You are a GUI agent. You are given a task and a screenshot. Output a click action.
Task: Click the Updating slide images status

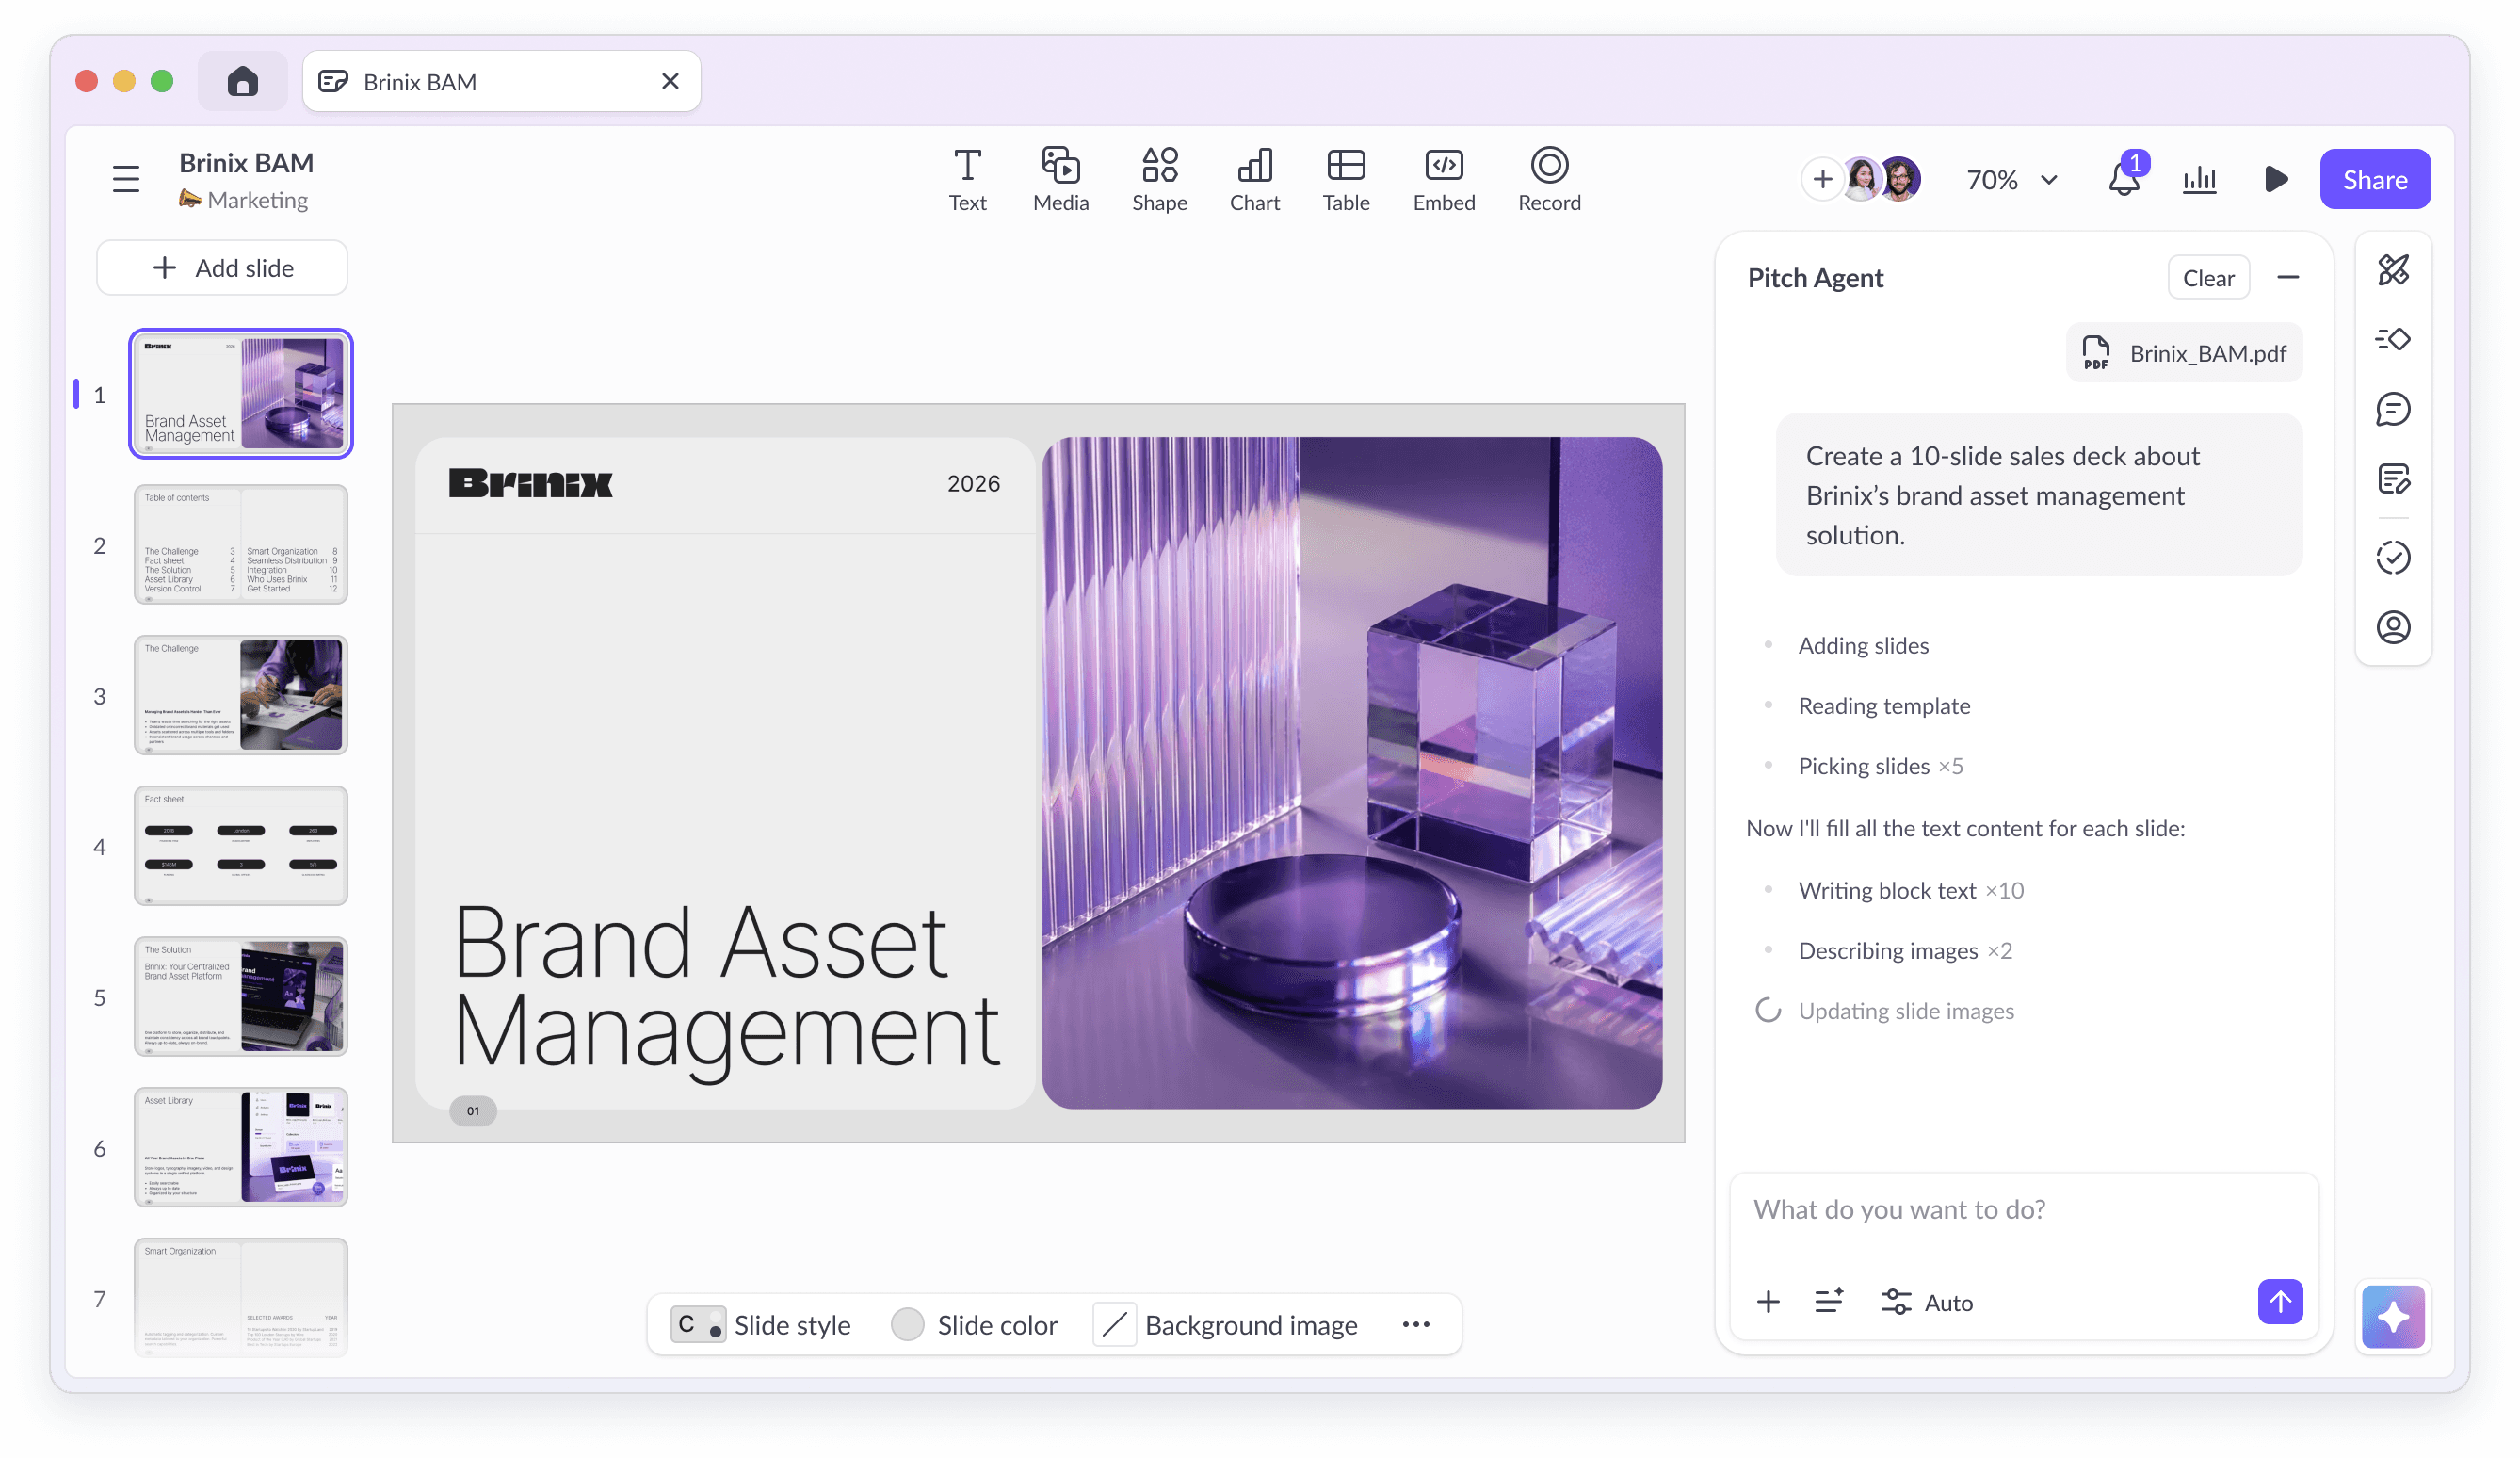[x=1906, y=1011]
